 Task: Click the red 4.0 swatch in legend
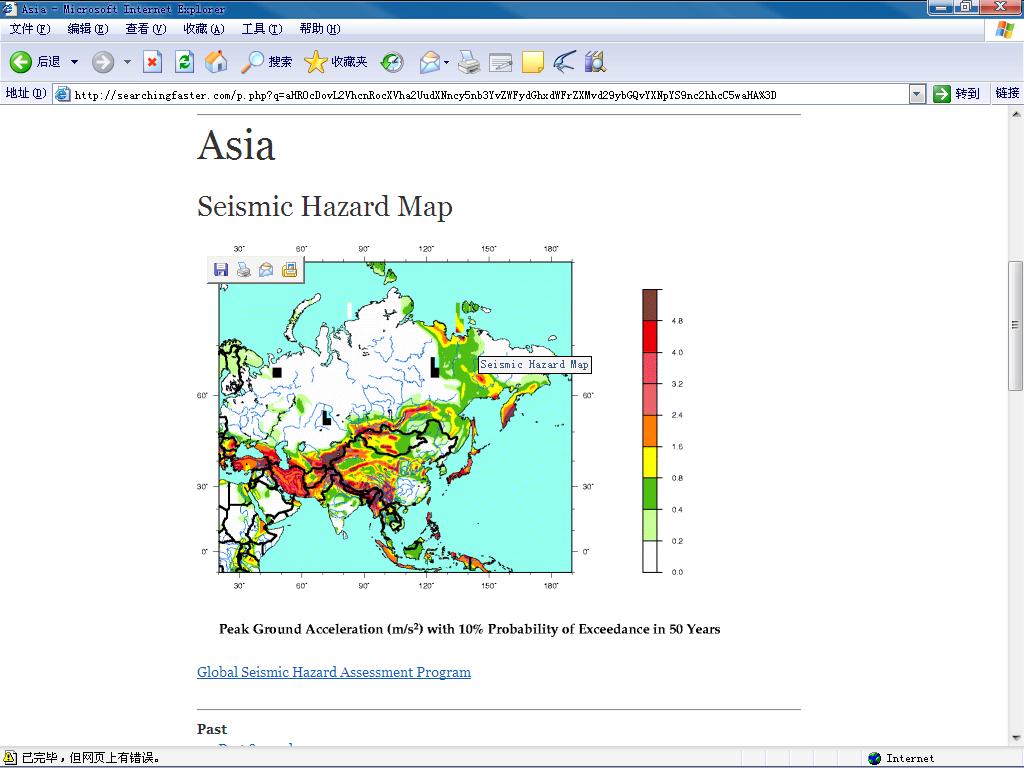[651, 337]
